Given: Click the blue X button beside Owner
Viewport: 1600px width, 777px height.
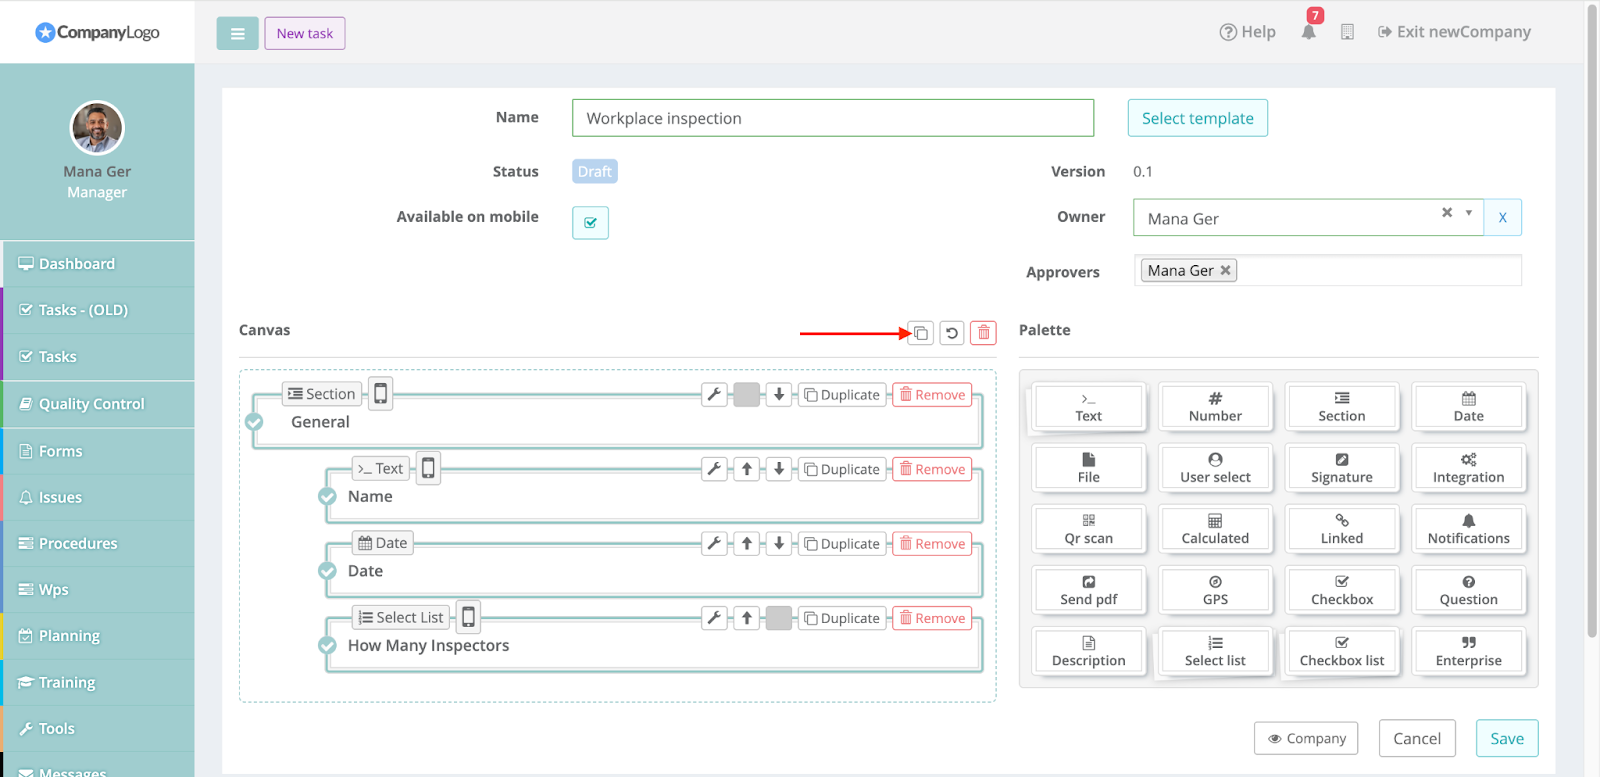Looking at the screenshot, I should (x=1502, y=217).
